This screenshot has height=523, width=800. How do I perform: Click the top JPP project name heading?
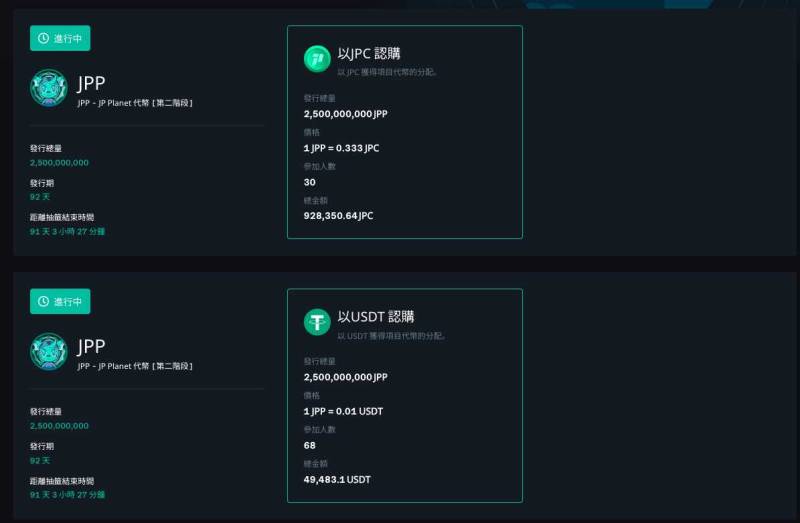coord(91,83)
